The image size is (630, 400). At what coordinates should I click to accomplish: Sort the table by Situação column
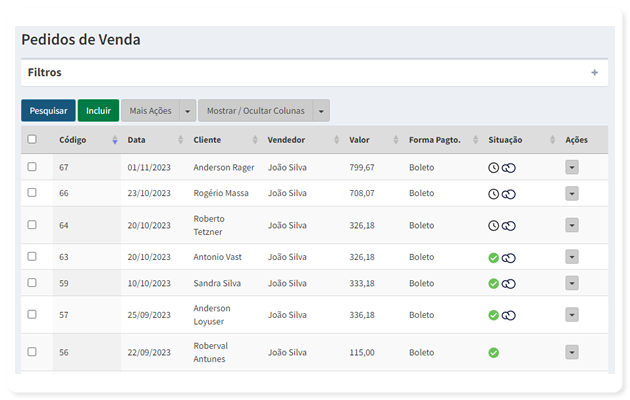point(552,140)
